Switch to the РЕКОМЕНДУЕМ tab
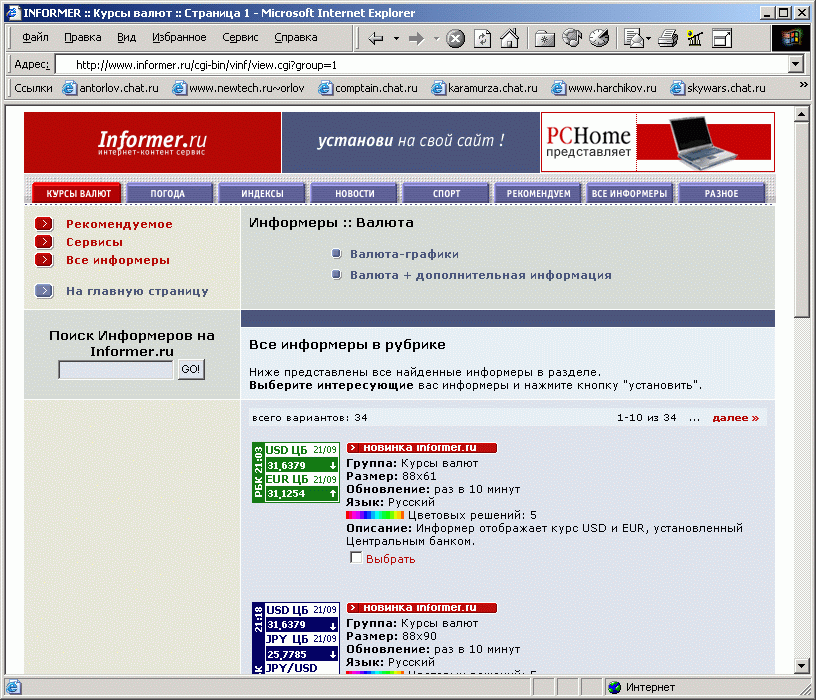816x700 pixels. click(538, 193)
